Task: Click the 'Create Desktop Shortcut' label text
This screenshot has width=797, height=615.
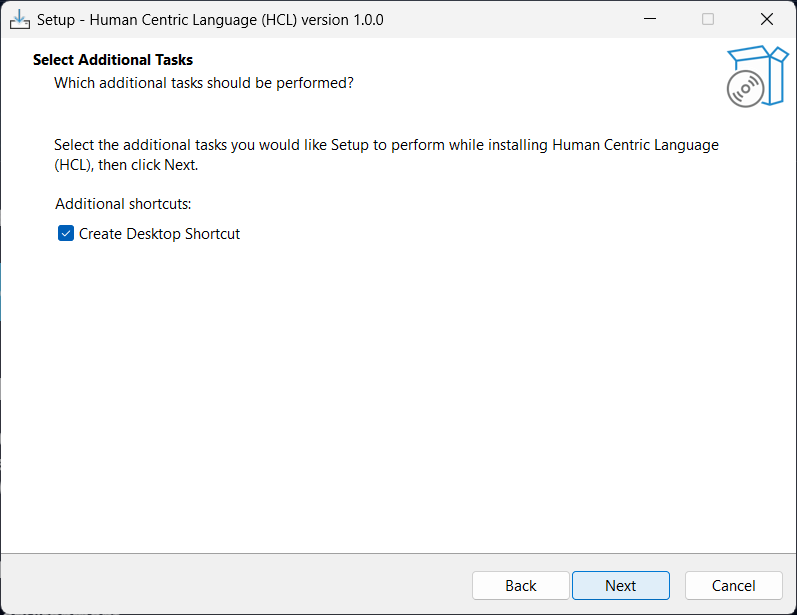Action: 159,234
